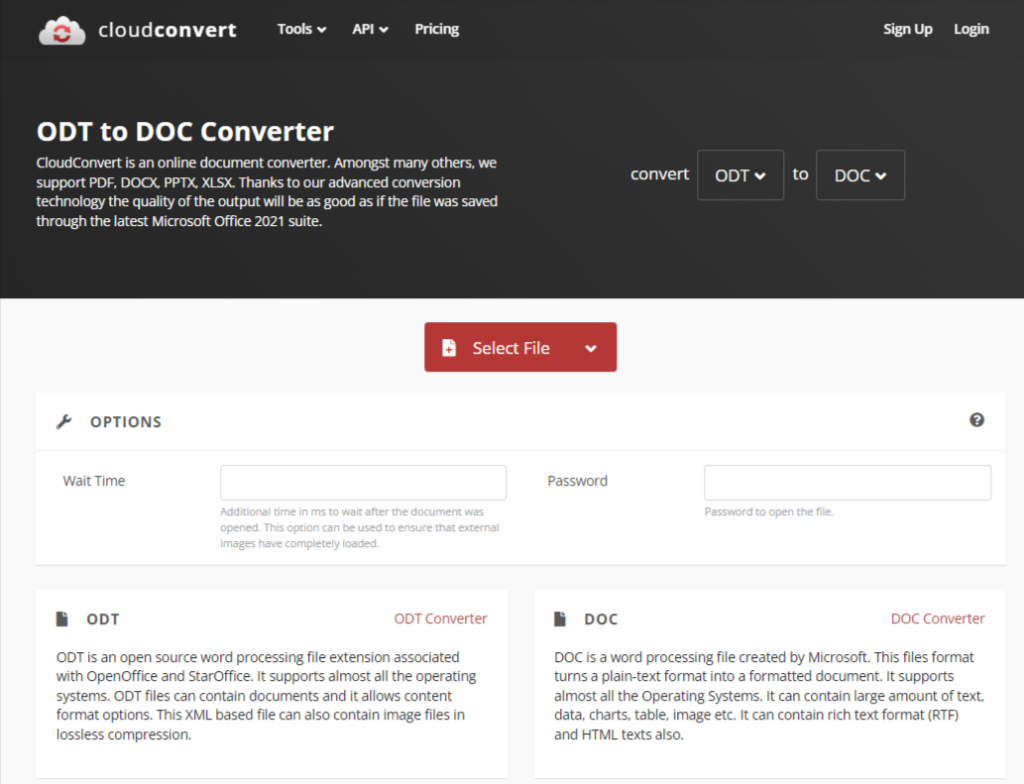Click the wrench icon beside OPTIONS
The height and width of the screenshot is (784, 1024).
[64, 421]
